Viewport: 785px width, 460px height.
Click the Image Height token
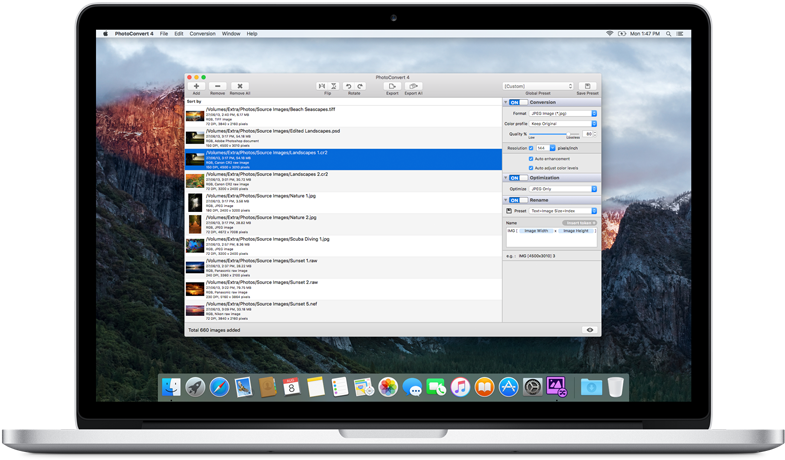coord(576,231)
